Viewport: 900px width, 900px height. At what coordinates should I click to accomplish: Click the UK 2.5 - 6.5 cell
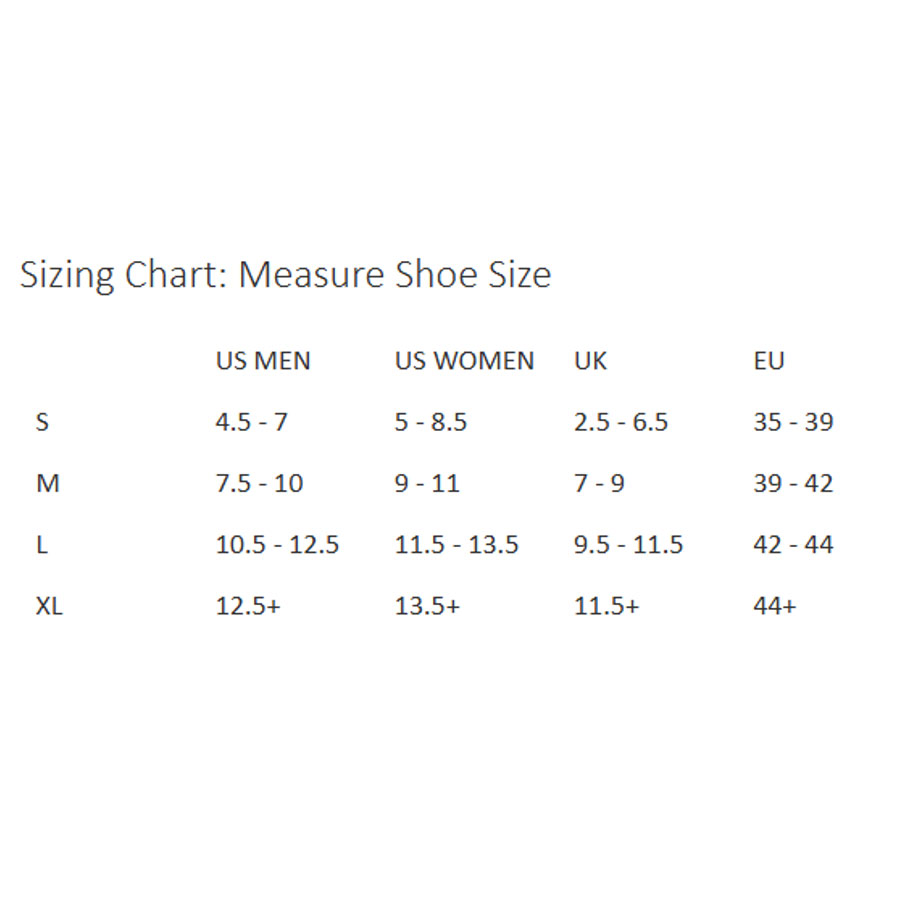pos(620,422)
